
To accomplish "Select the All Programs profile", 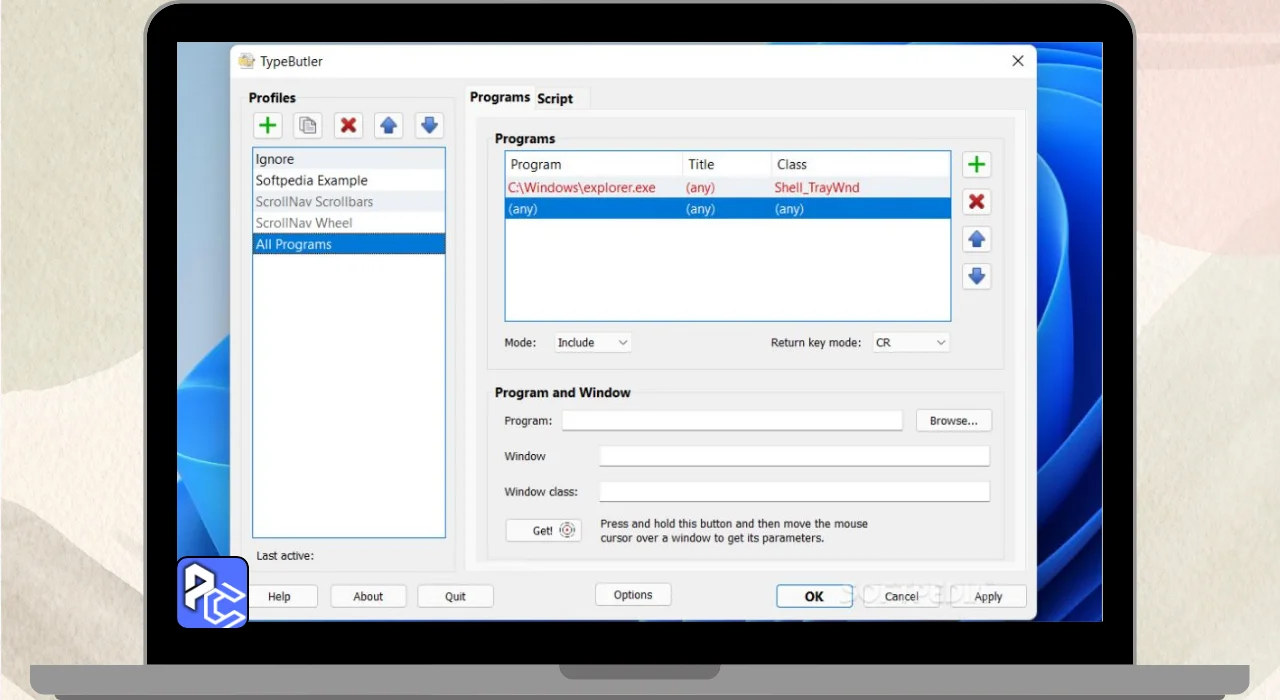I will (x=349, y=244).
